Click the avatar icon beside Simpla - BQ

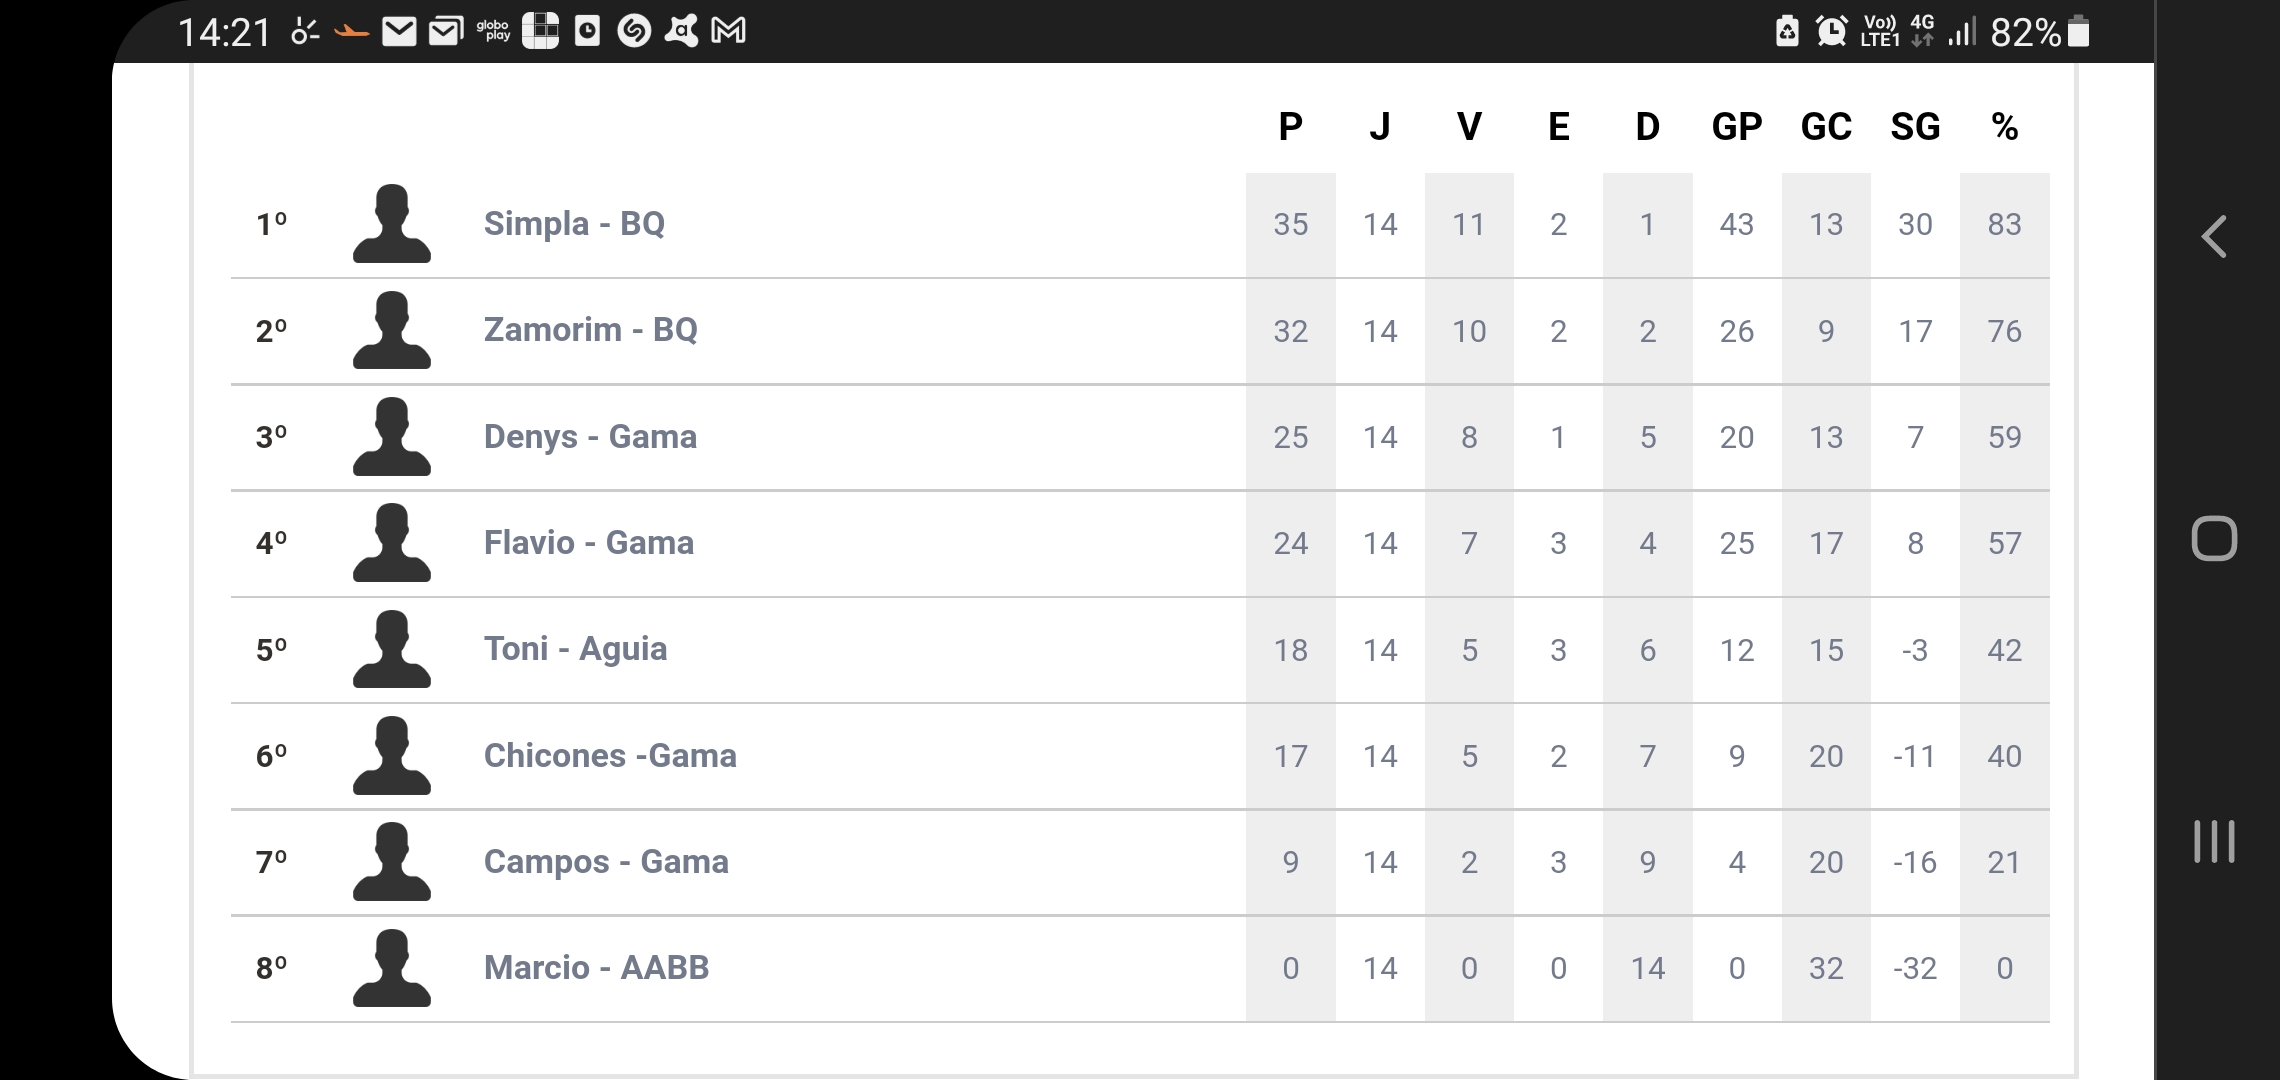point(392,224)
